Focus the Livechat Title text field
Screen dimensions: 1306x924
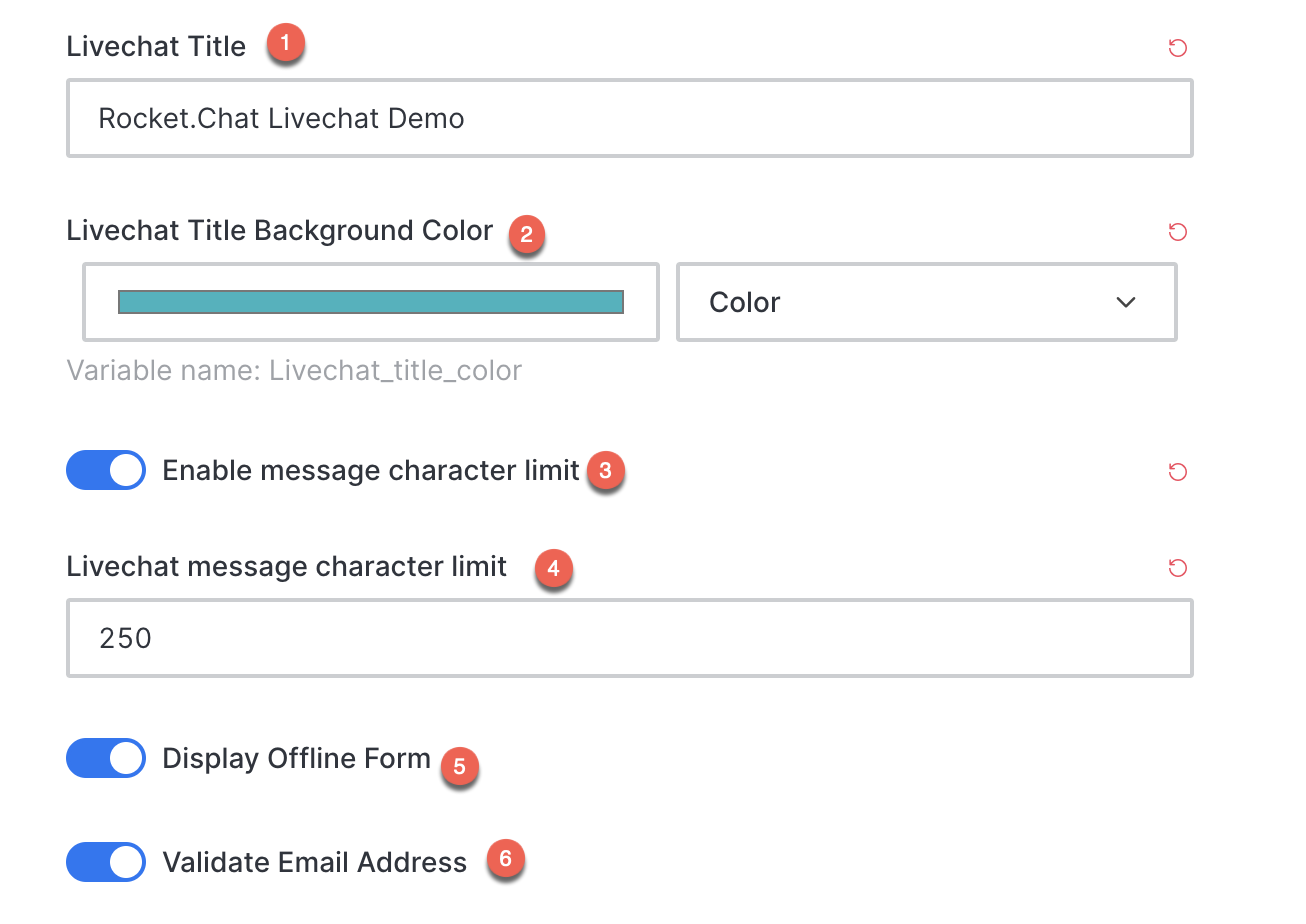630,118
